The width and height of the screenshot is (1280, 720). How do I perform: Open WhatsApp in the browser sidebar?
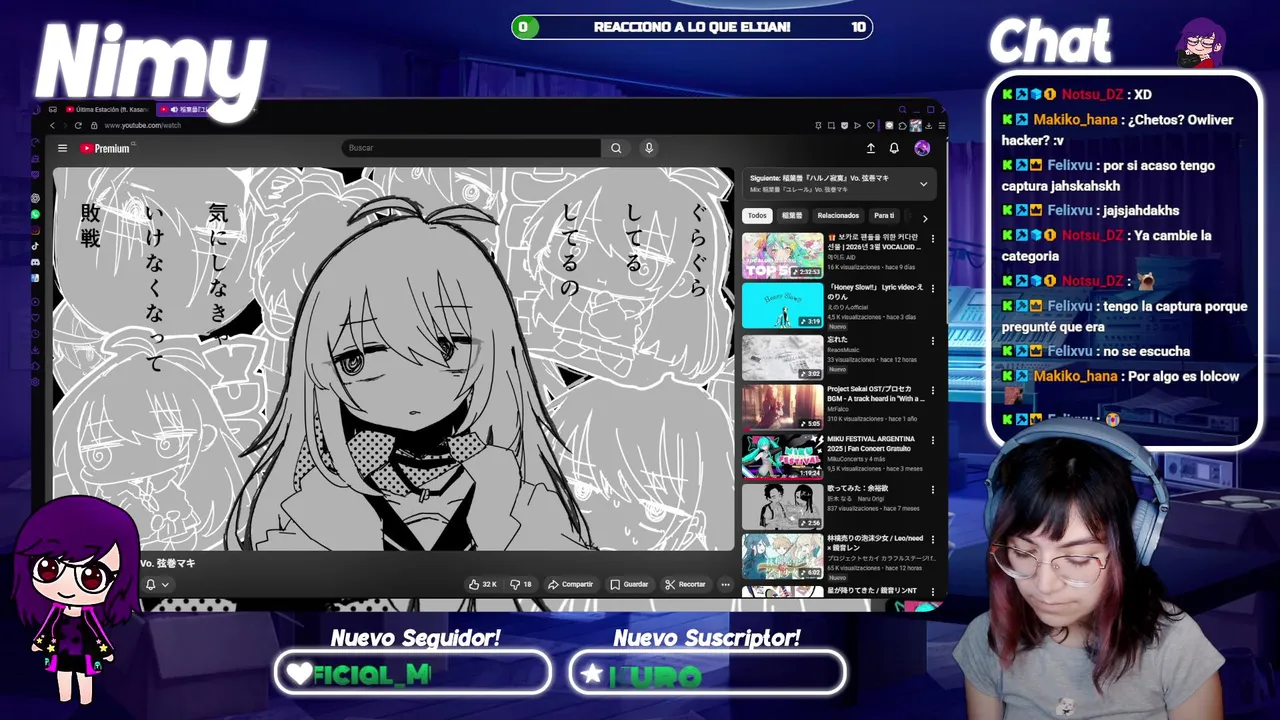(35, 214)
